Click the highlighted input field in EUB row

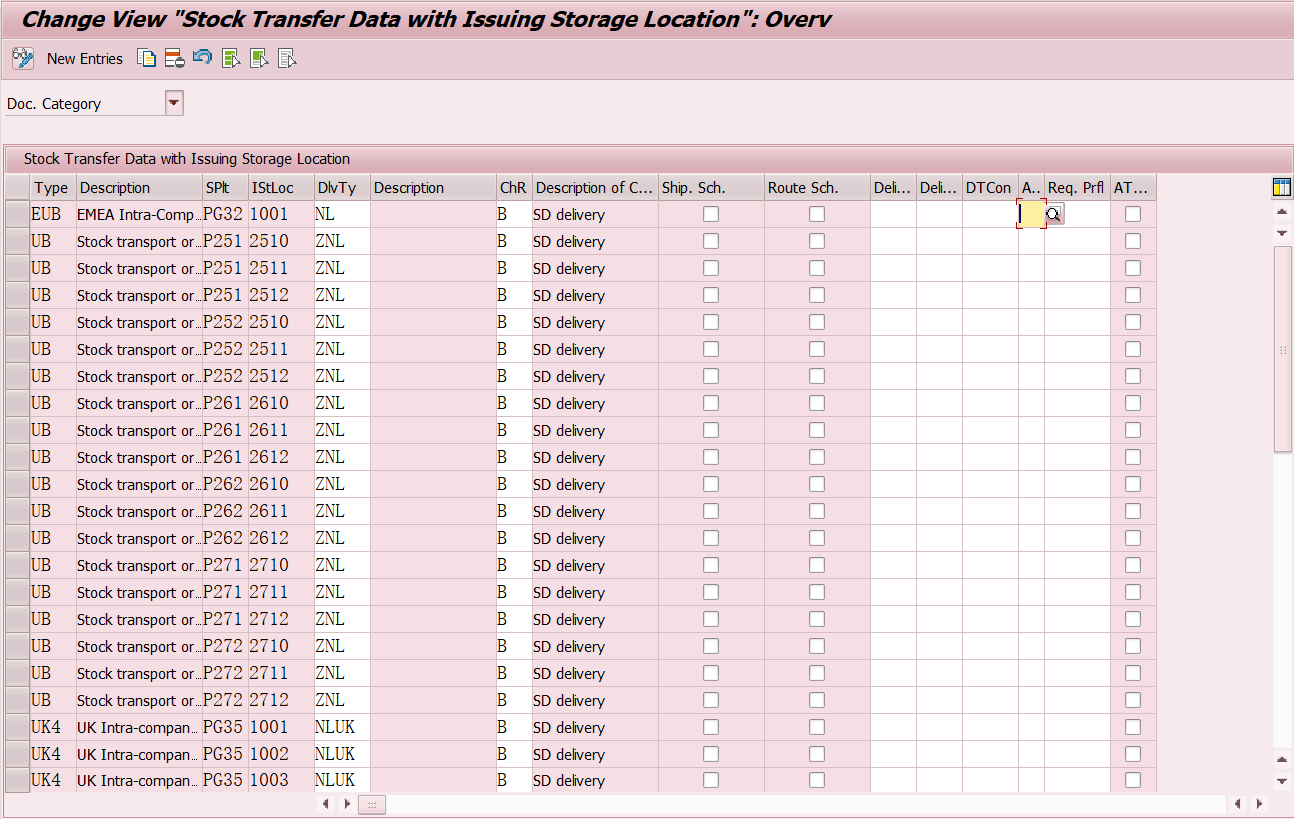1031,213
